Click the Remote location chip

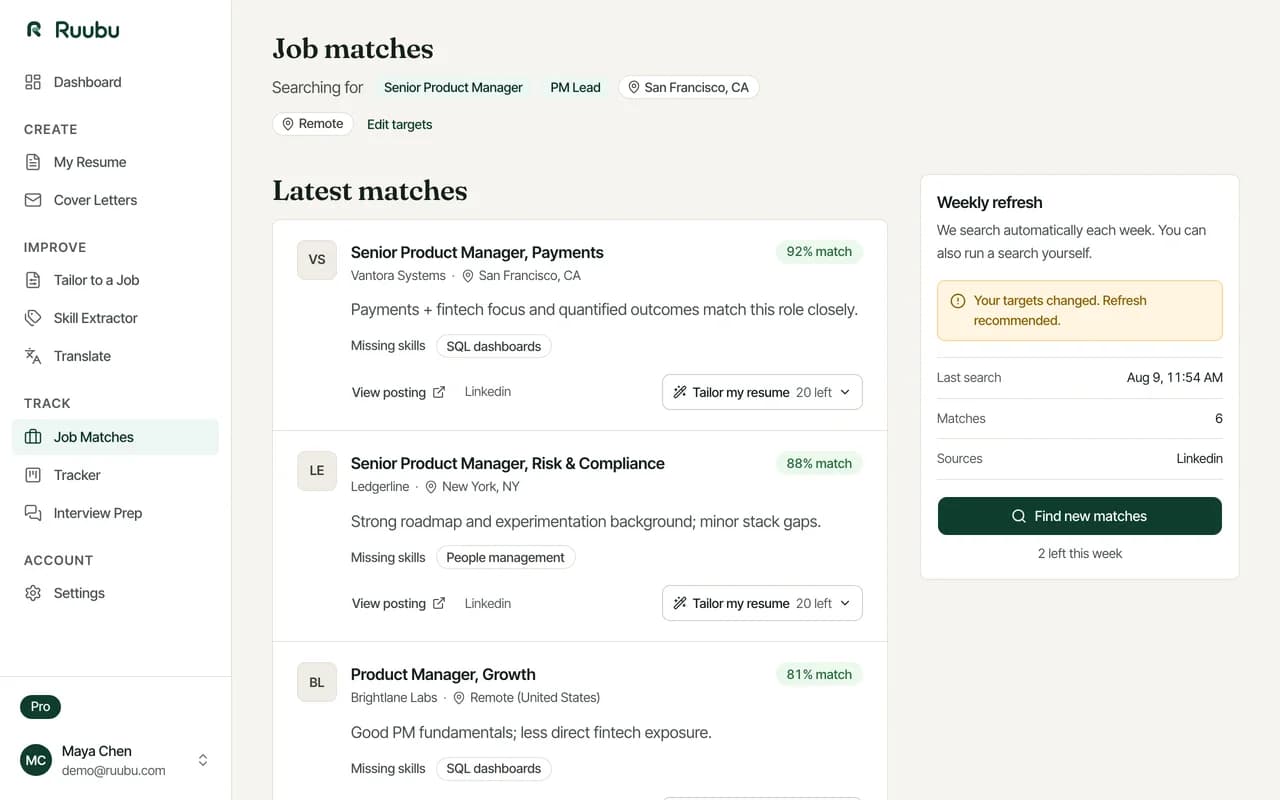[x=313, y=124]
